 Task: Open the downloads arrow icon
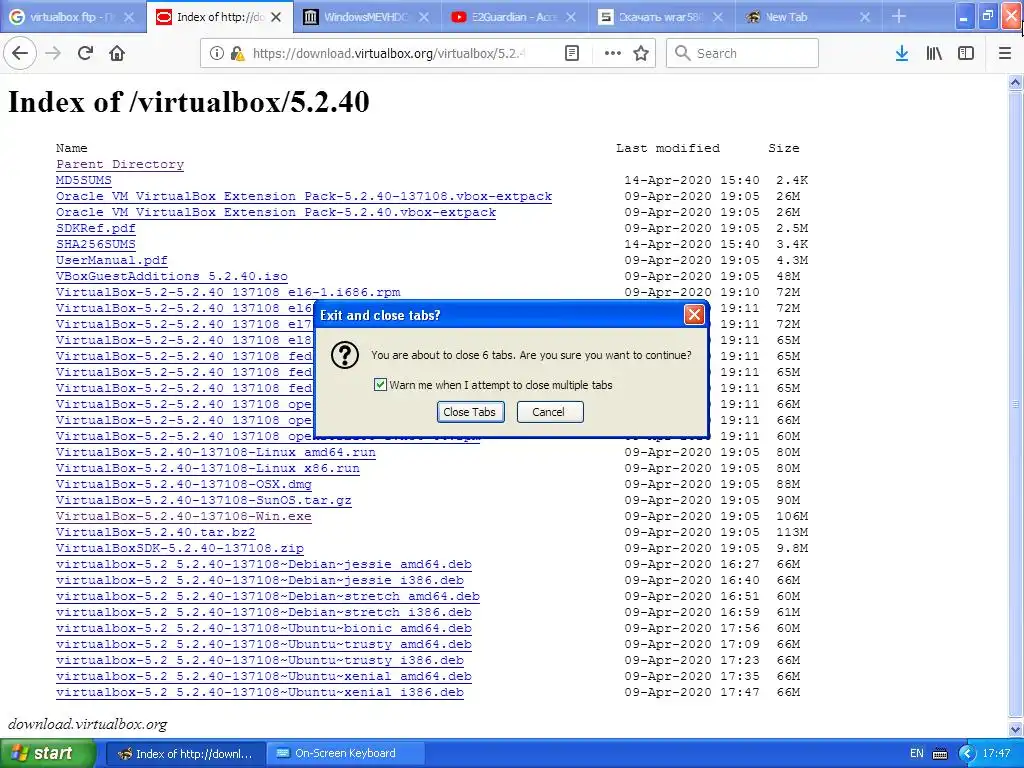click(902, 54)
